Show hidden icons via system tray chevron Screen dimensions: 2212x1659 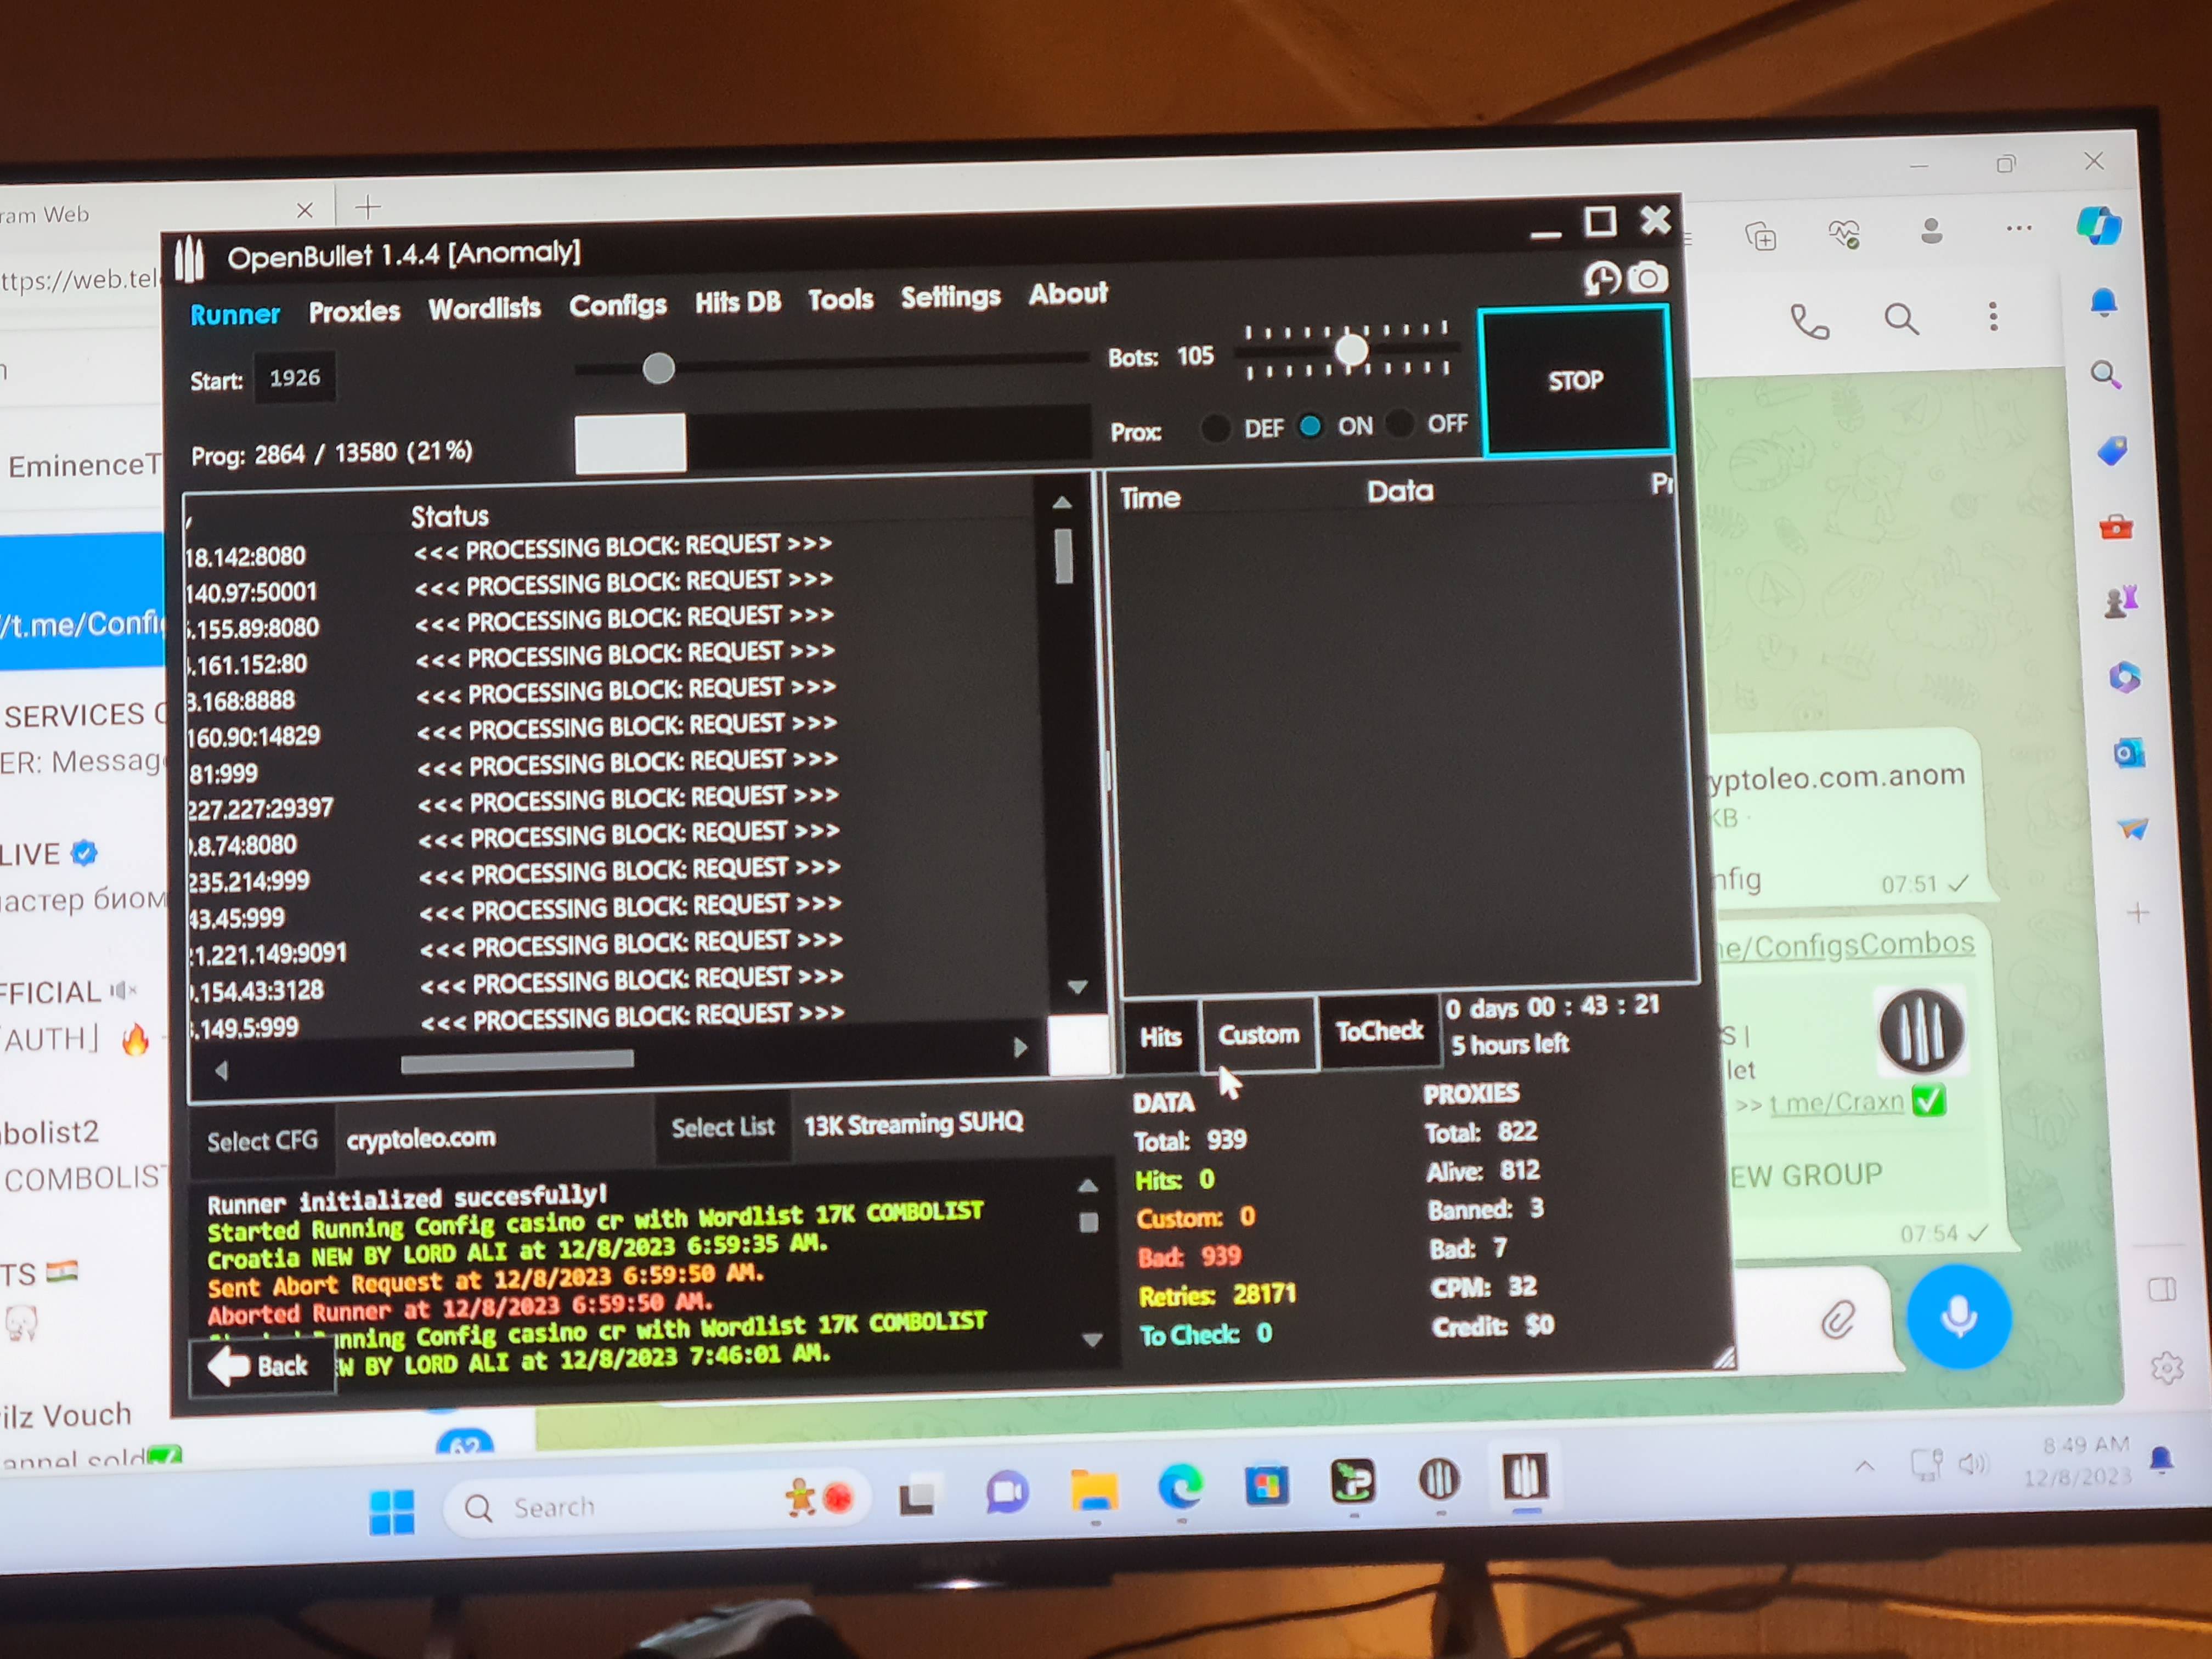click(1864, 1466)
